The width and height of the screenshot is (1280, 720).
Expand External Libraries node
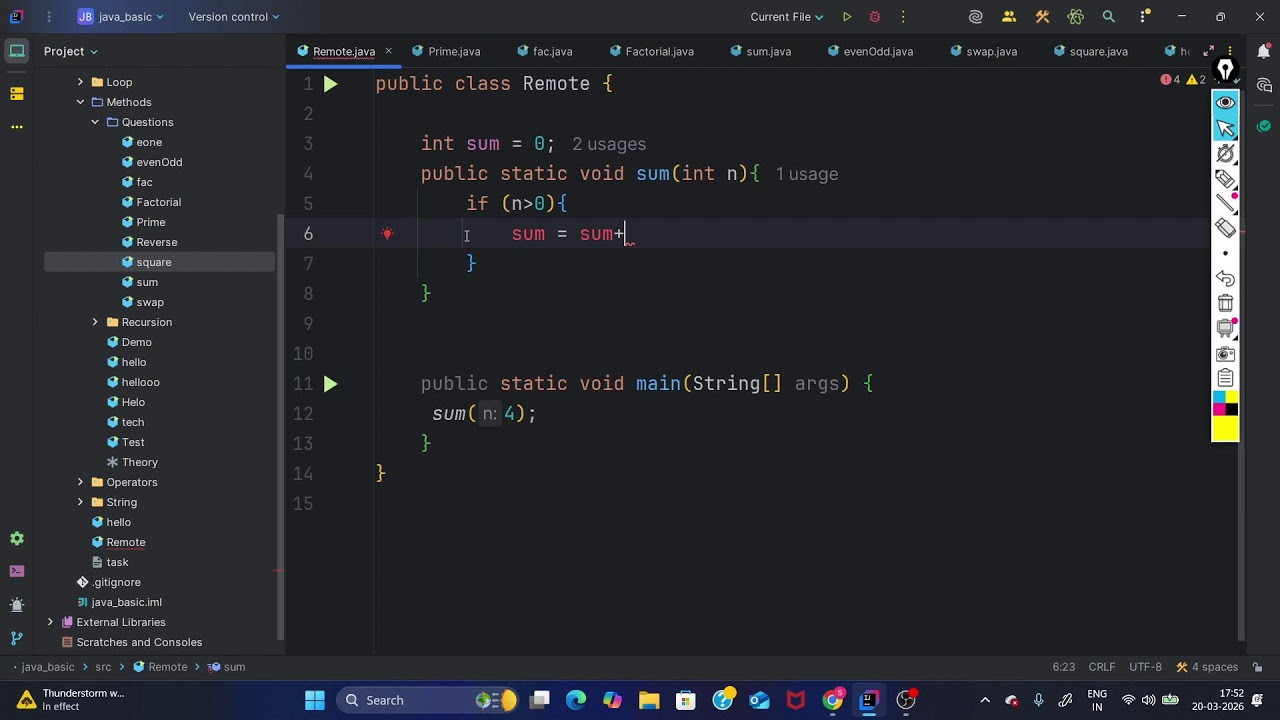tap(51, 622)
